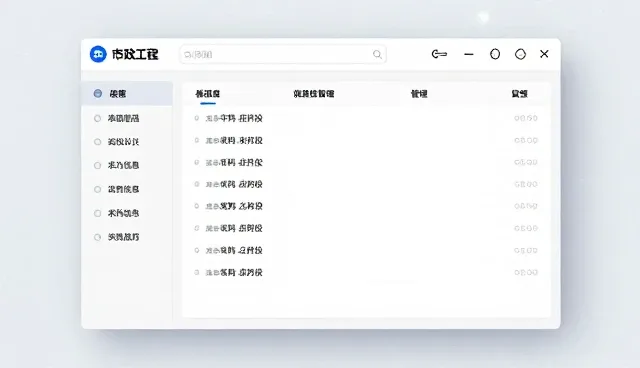The height and width of the screenshot is (368, 640).
Task: Open the tab underlined in blue
Action: tap(208, 94)
